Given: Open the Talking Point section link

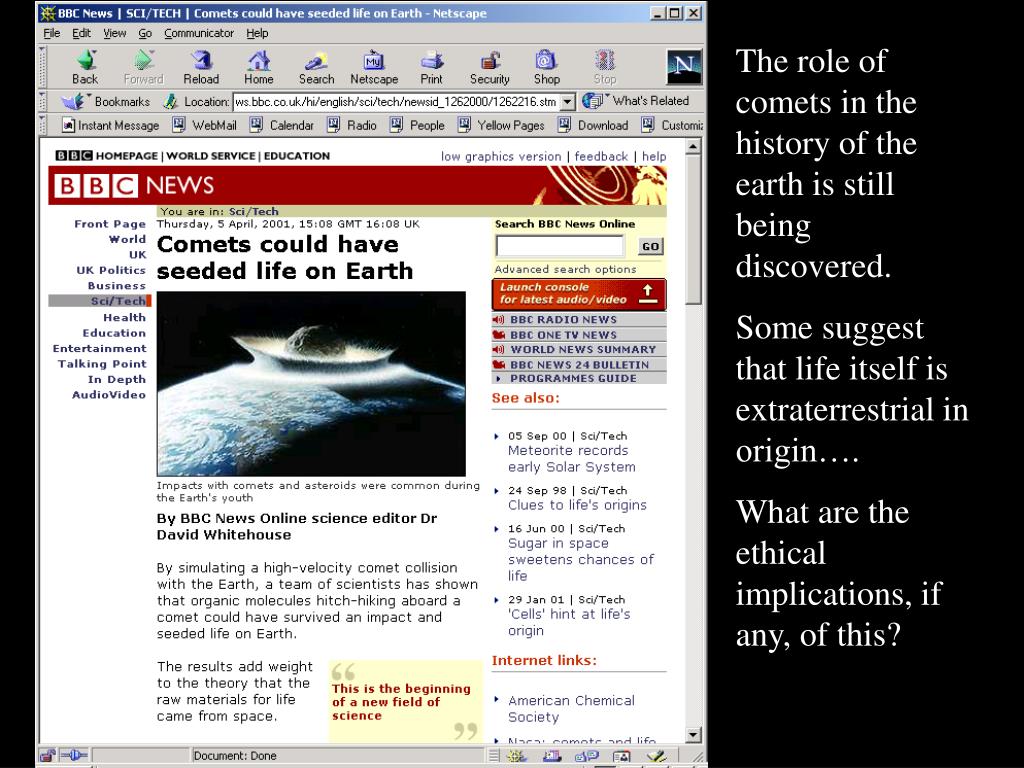Looking at the screenshot, I should pos(102,364).
